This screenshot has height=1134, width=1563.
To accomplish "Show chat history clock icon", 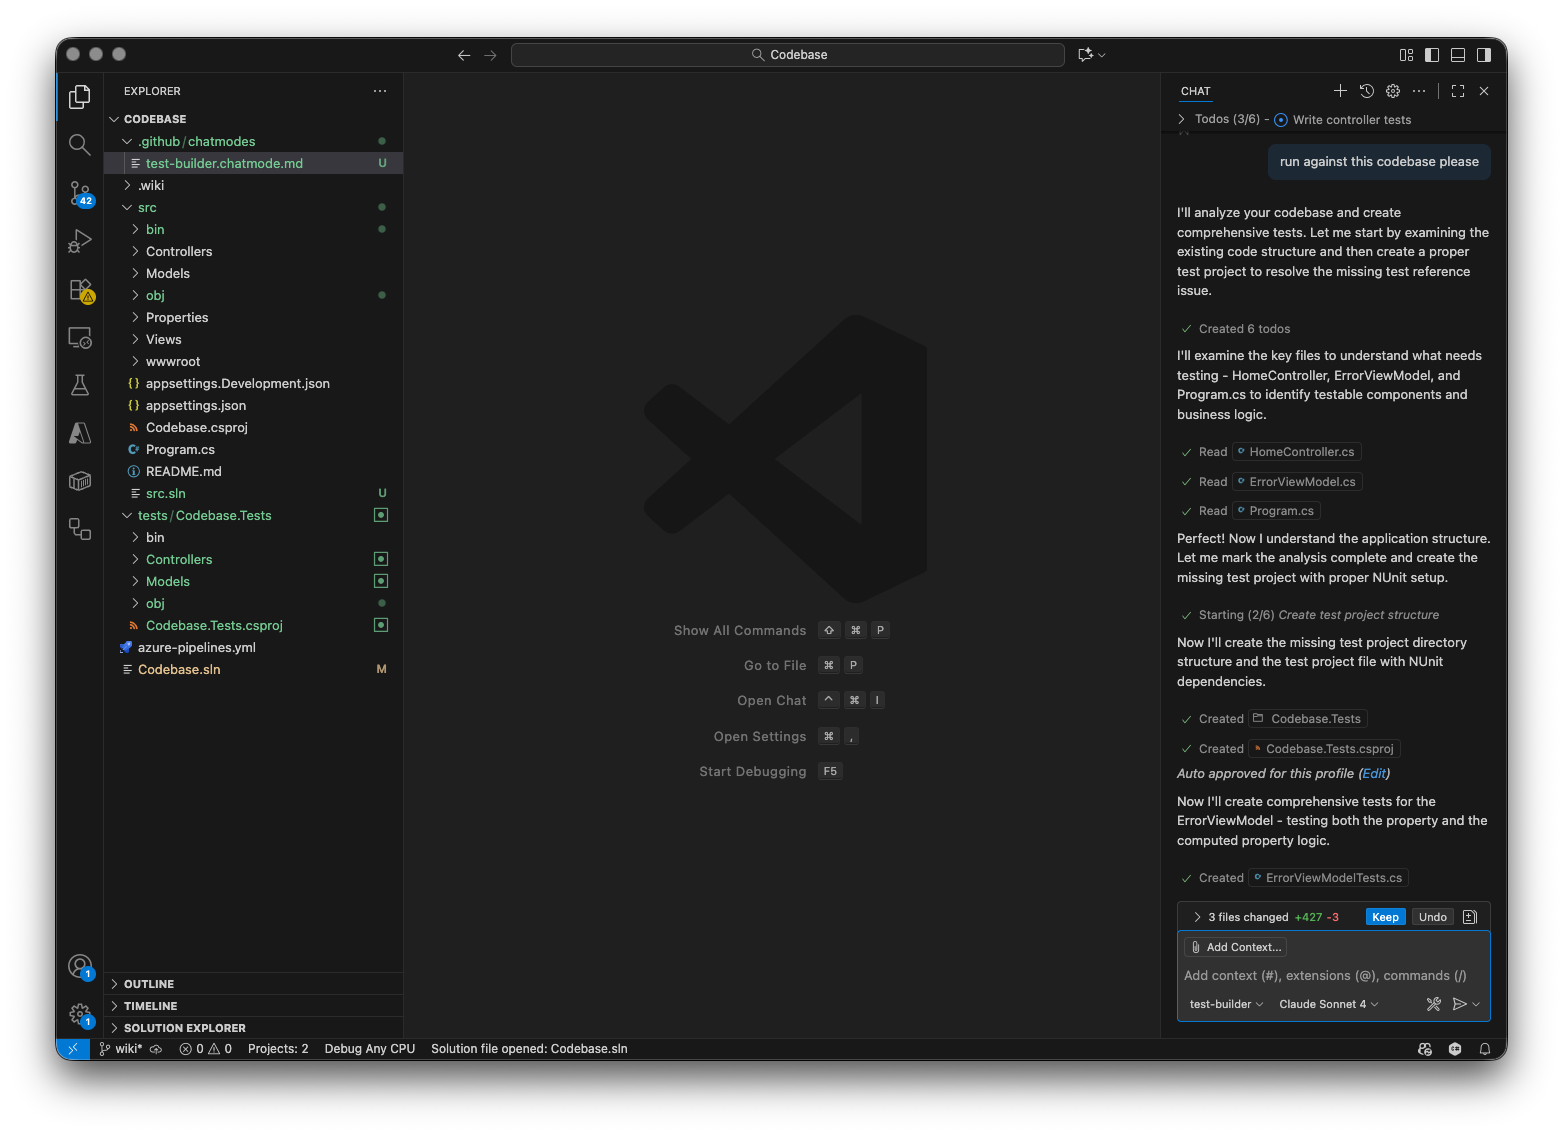I will pos(1367,91).
